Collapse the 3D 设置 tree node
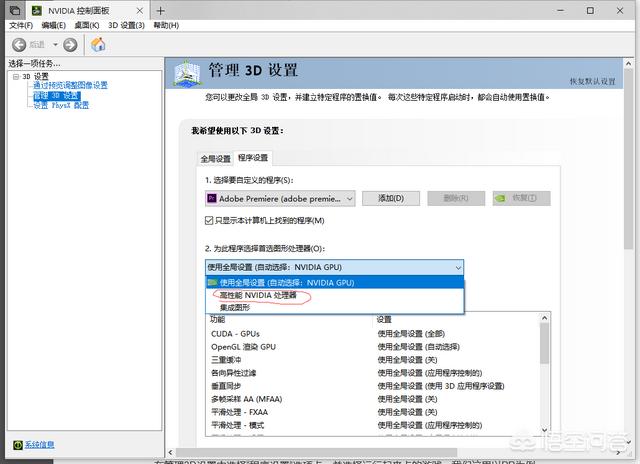This screenshot has width=640, height=464. pos(16,76)
